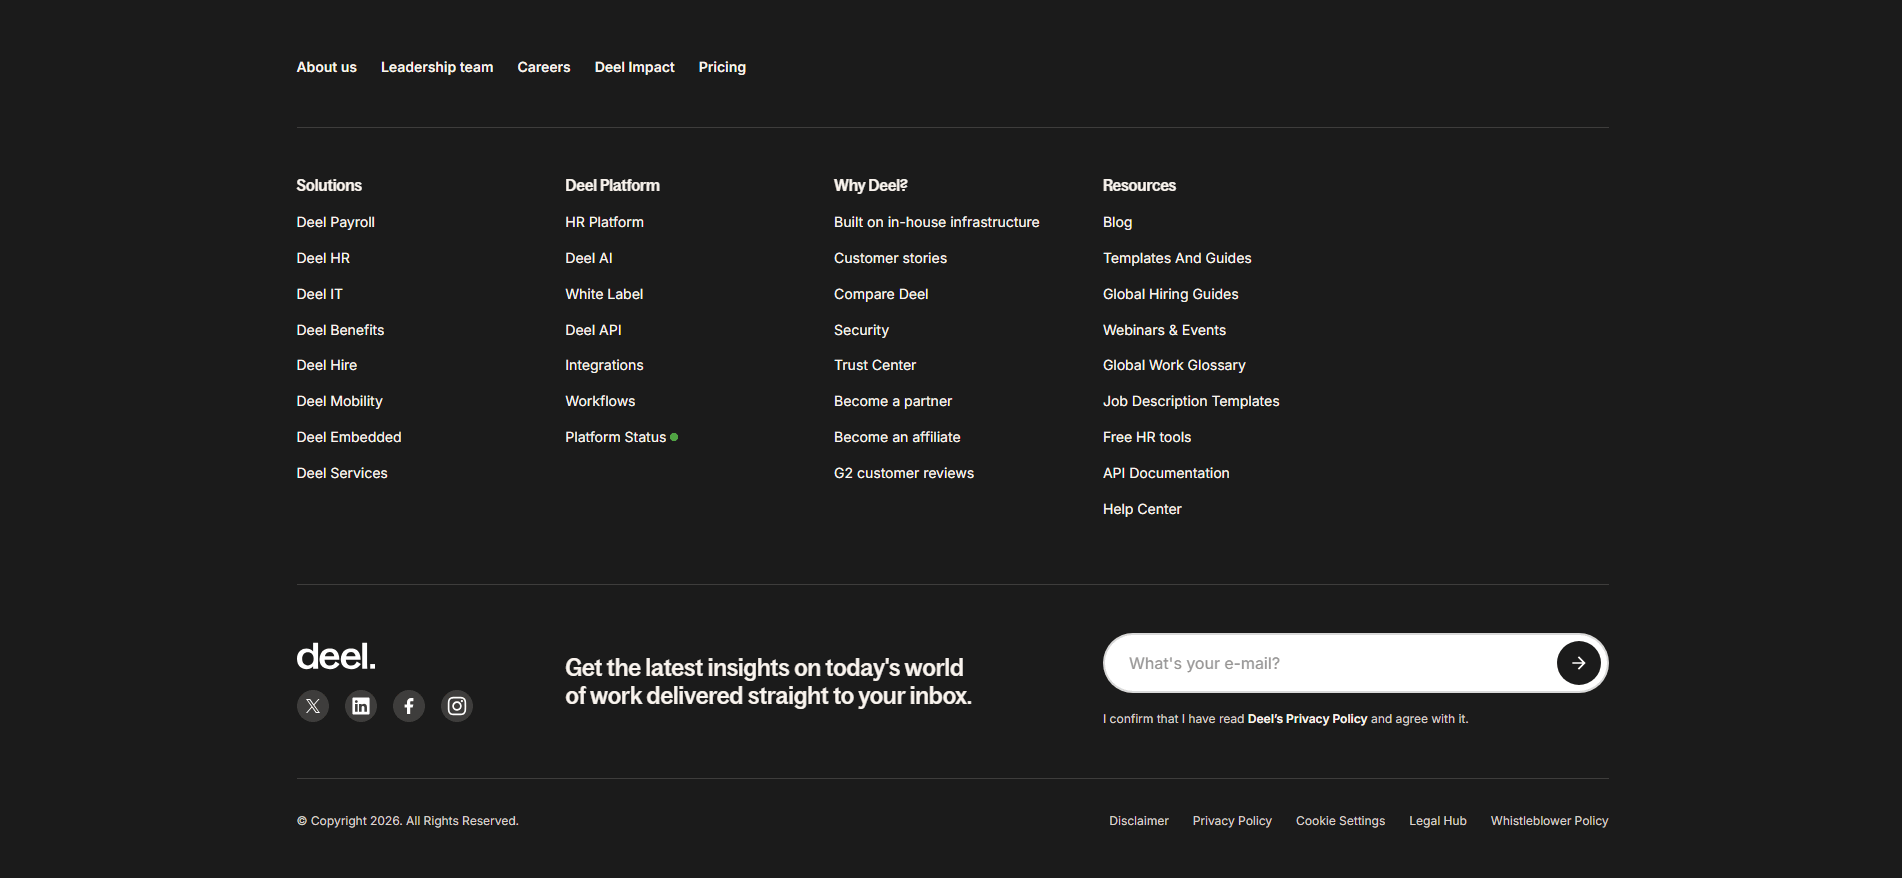Screen dimensions: 1902x878
Task: Open the Pricing page
Action: 722,67
